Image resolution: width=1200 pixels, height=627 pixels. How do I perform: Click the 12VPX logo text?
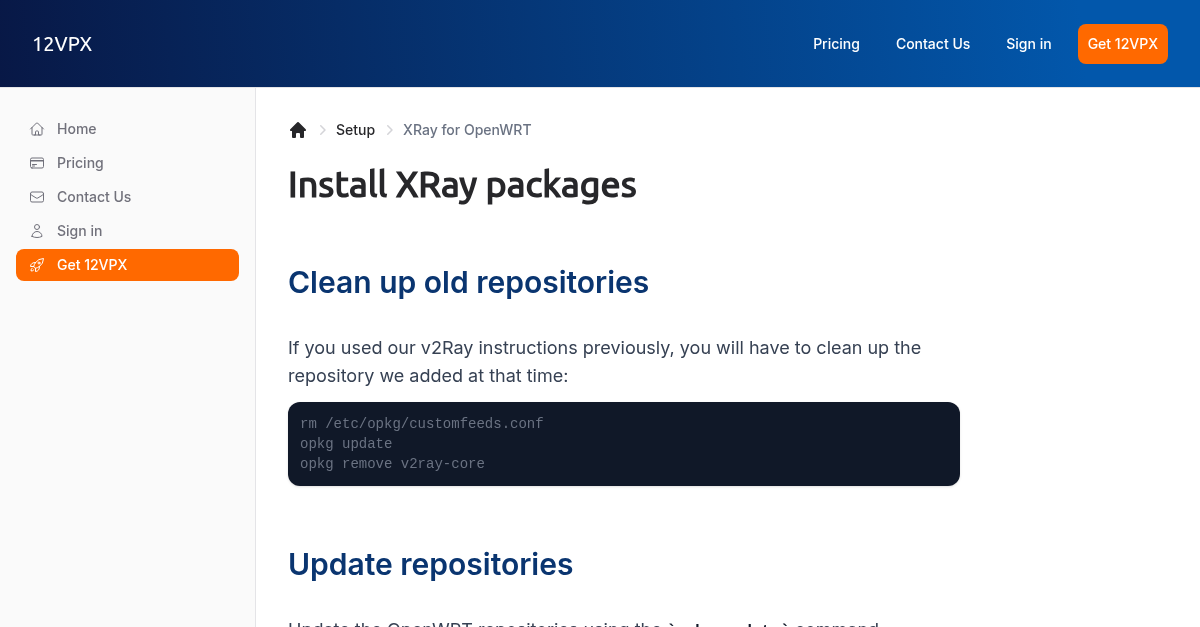62,43
